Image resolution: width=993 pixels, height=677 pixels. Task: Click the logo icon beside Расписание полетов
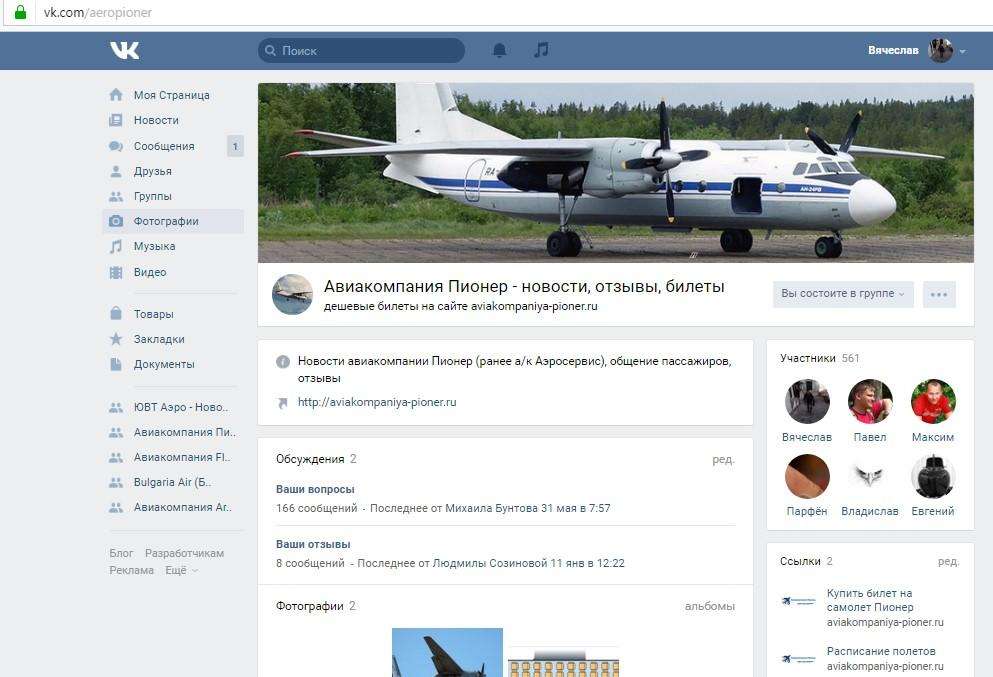(798, 659)
